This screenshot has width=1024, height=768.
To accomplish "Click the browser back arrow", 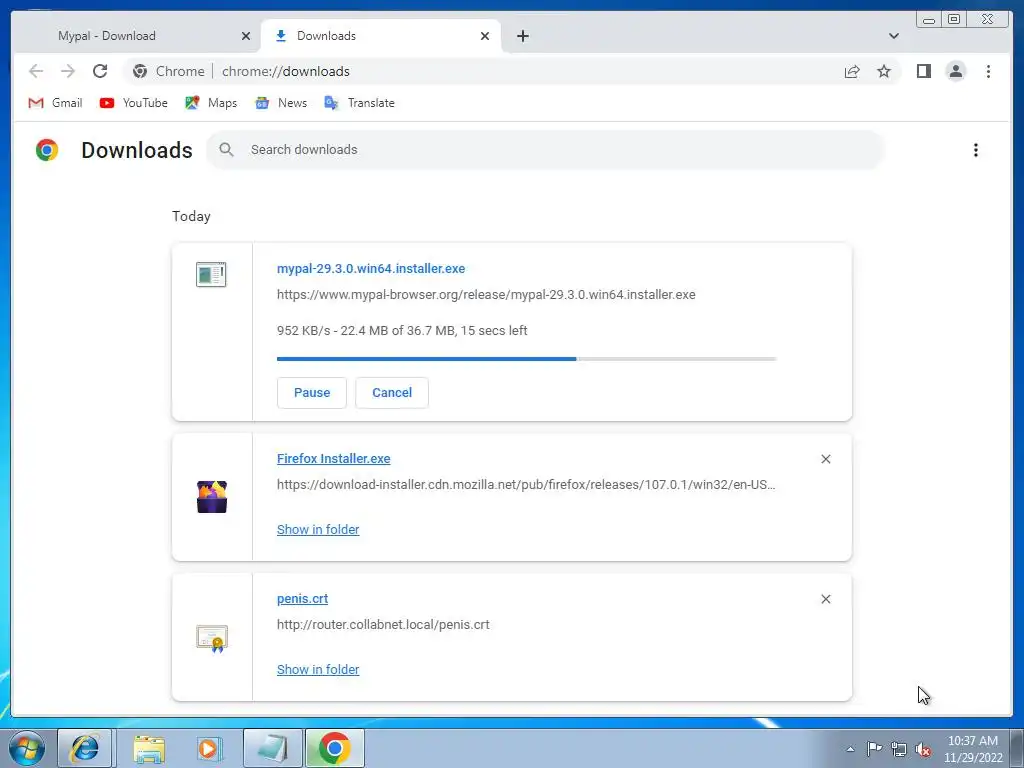I will (x=36, y=71).
